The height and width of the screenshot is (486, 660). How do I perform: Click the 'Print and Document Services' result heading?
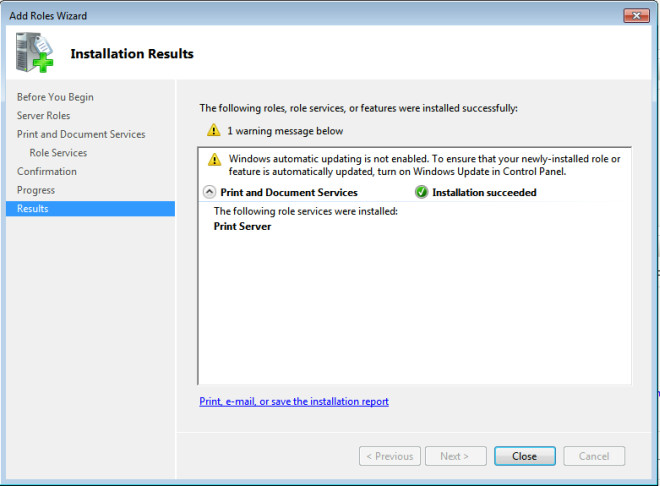[289, 192]
